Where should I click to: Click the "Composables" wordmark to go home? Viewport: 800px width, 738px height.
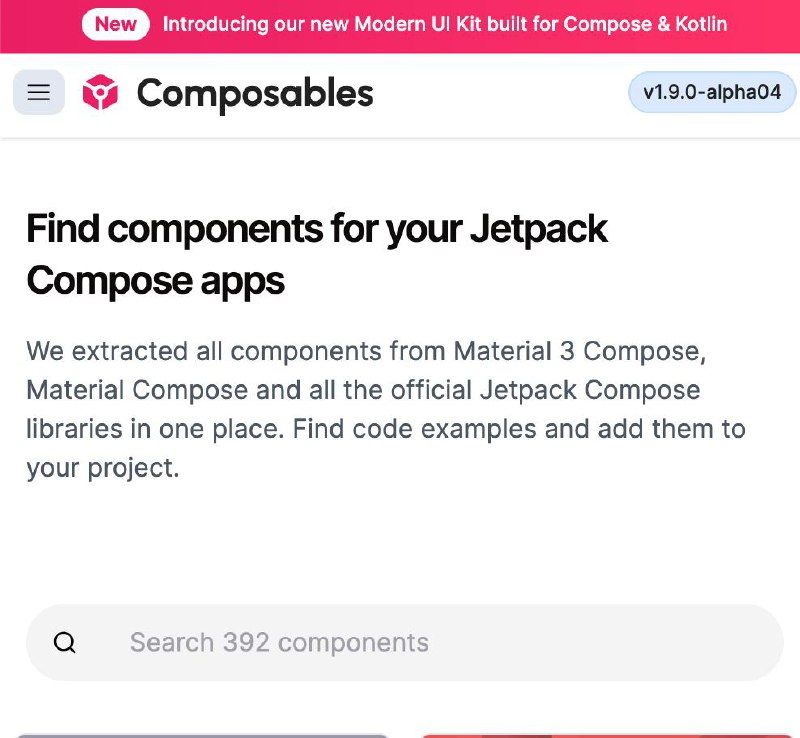254,93
